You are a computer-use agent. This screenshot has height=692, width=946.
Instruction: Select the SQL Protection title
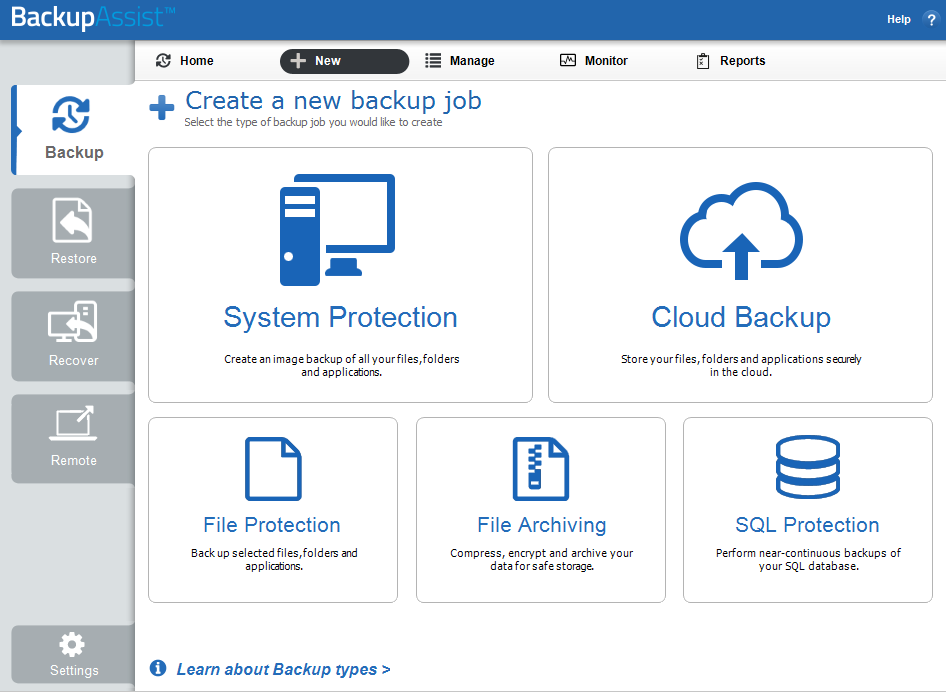click(807, 525)
